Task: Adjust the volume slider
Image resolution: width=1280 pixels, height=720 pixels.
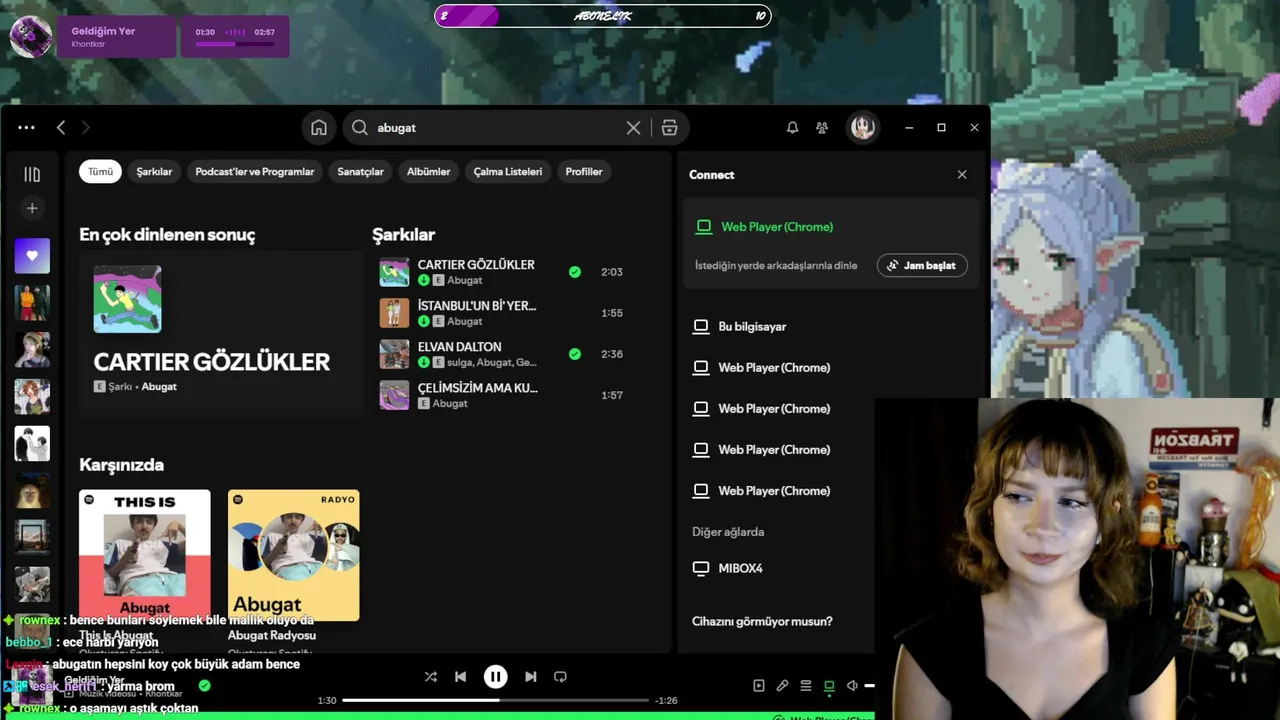Action: (x=869, y=686)
